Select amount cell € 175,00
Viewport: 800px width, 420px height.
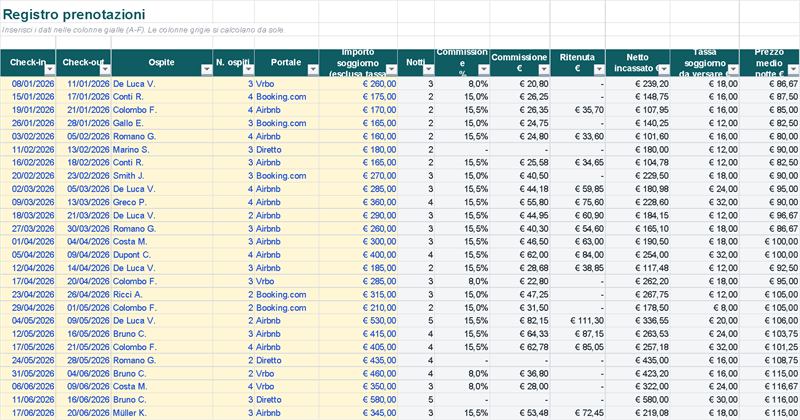click(x=358, y=96)
